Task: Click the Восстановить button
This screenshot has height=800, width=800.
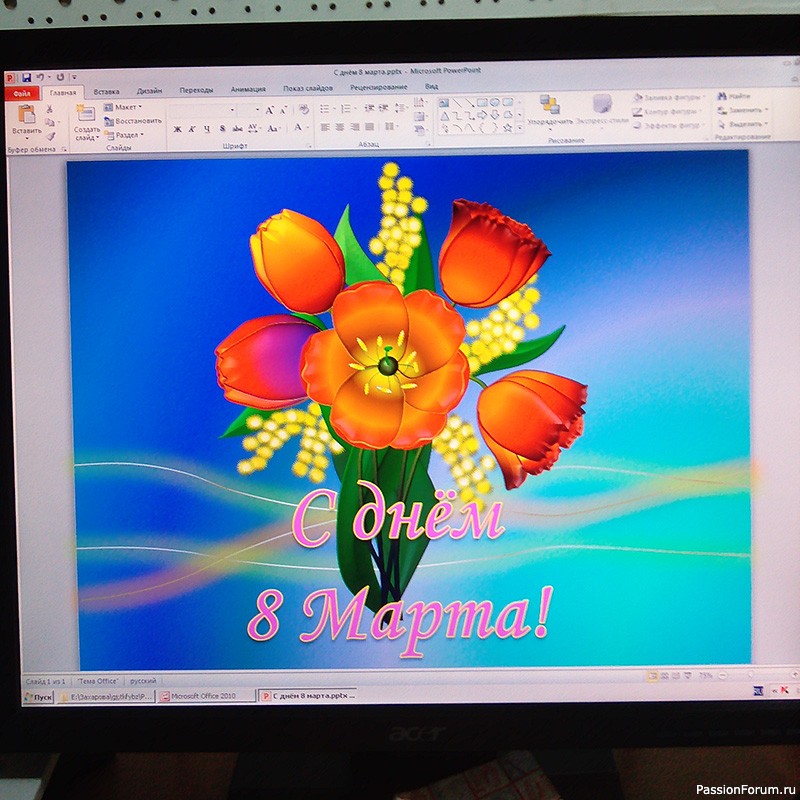Action: [x=133, y=120]
